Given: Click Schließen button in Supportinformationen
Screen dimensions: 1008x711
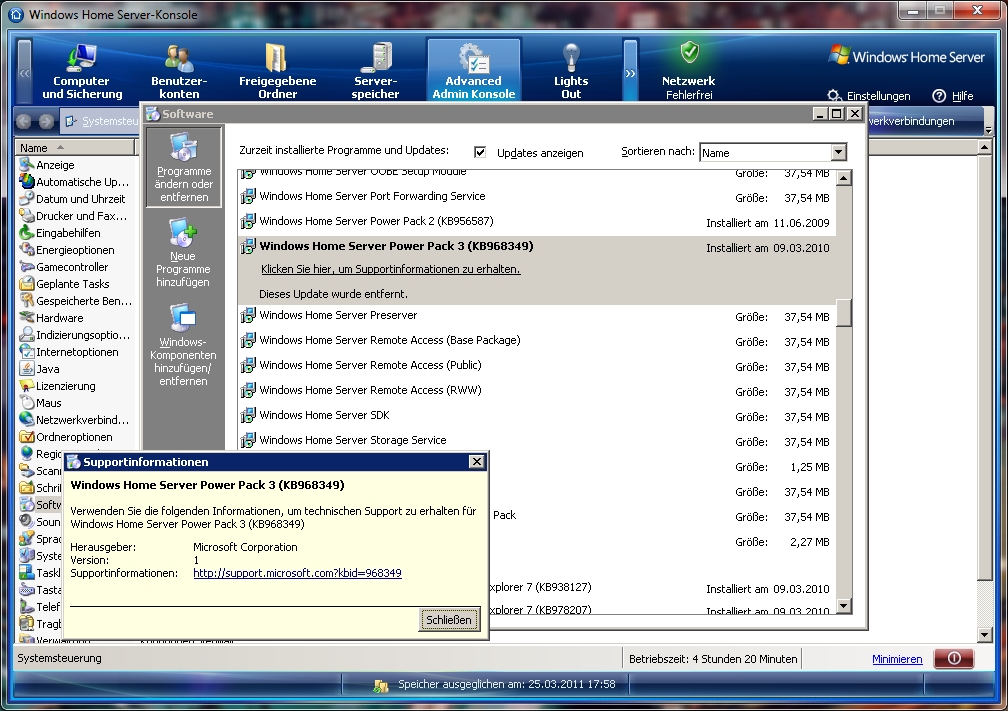Looking at the screenshot, I should point(449,620).
